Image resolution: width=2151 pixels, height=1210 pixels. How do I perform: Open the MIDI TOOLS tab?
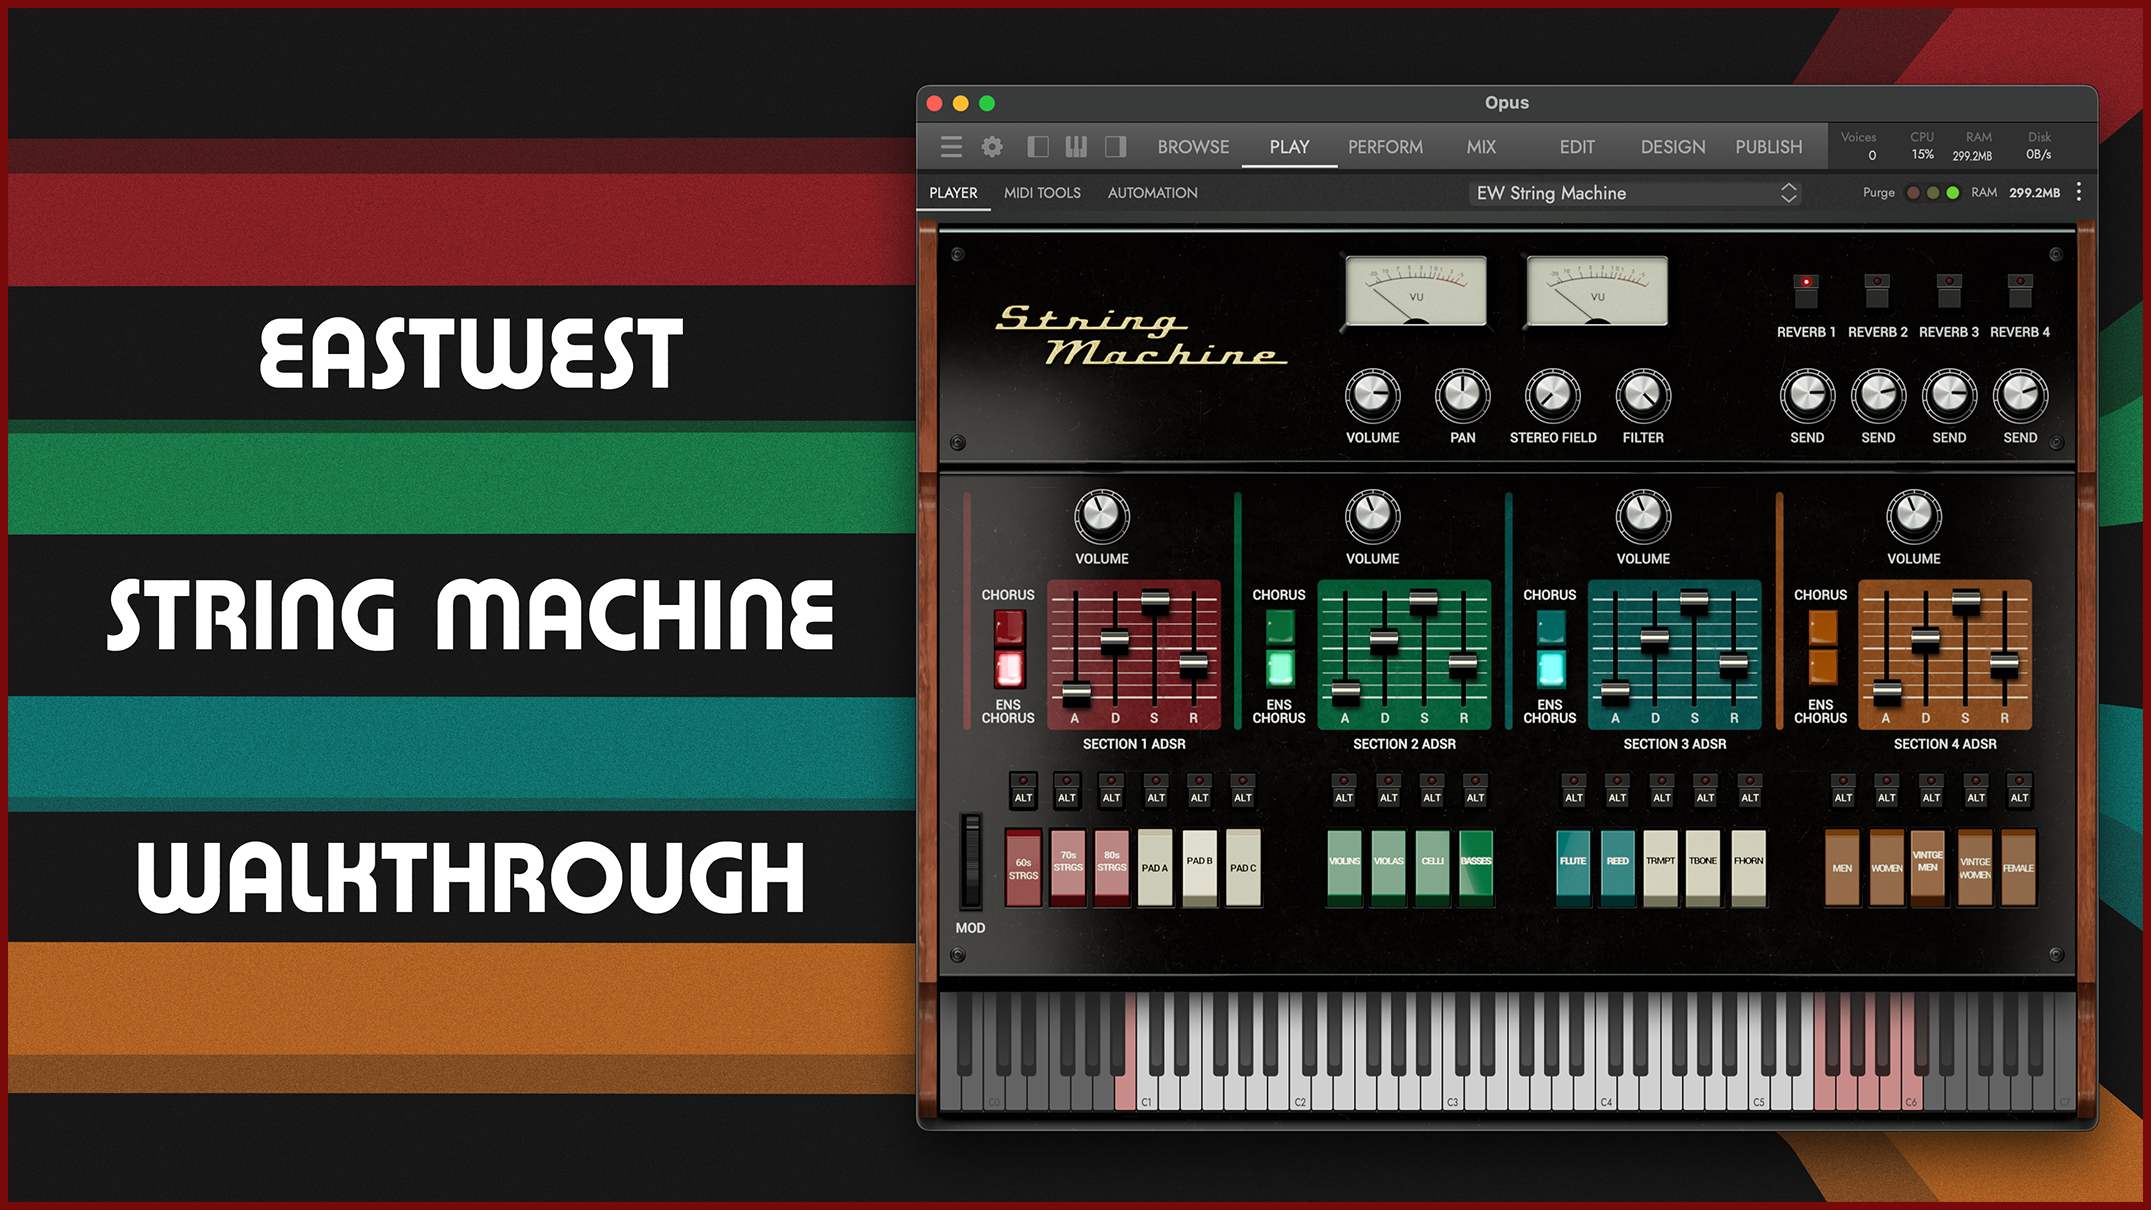pos(1042,193)
